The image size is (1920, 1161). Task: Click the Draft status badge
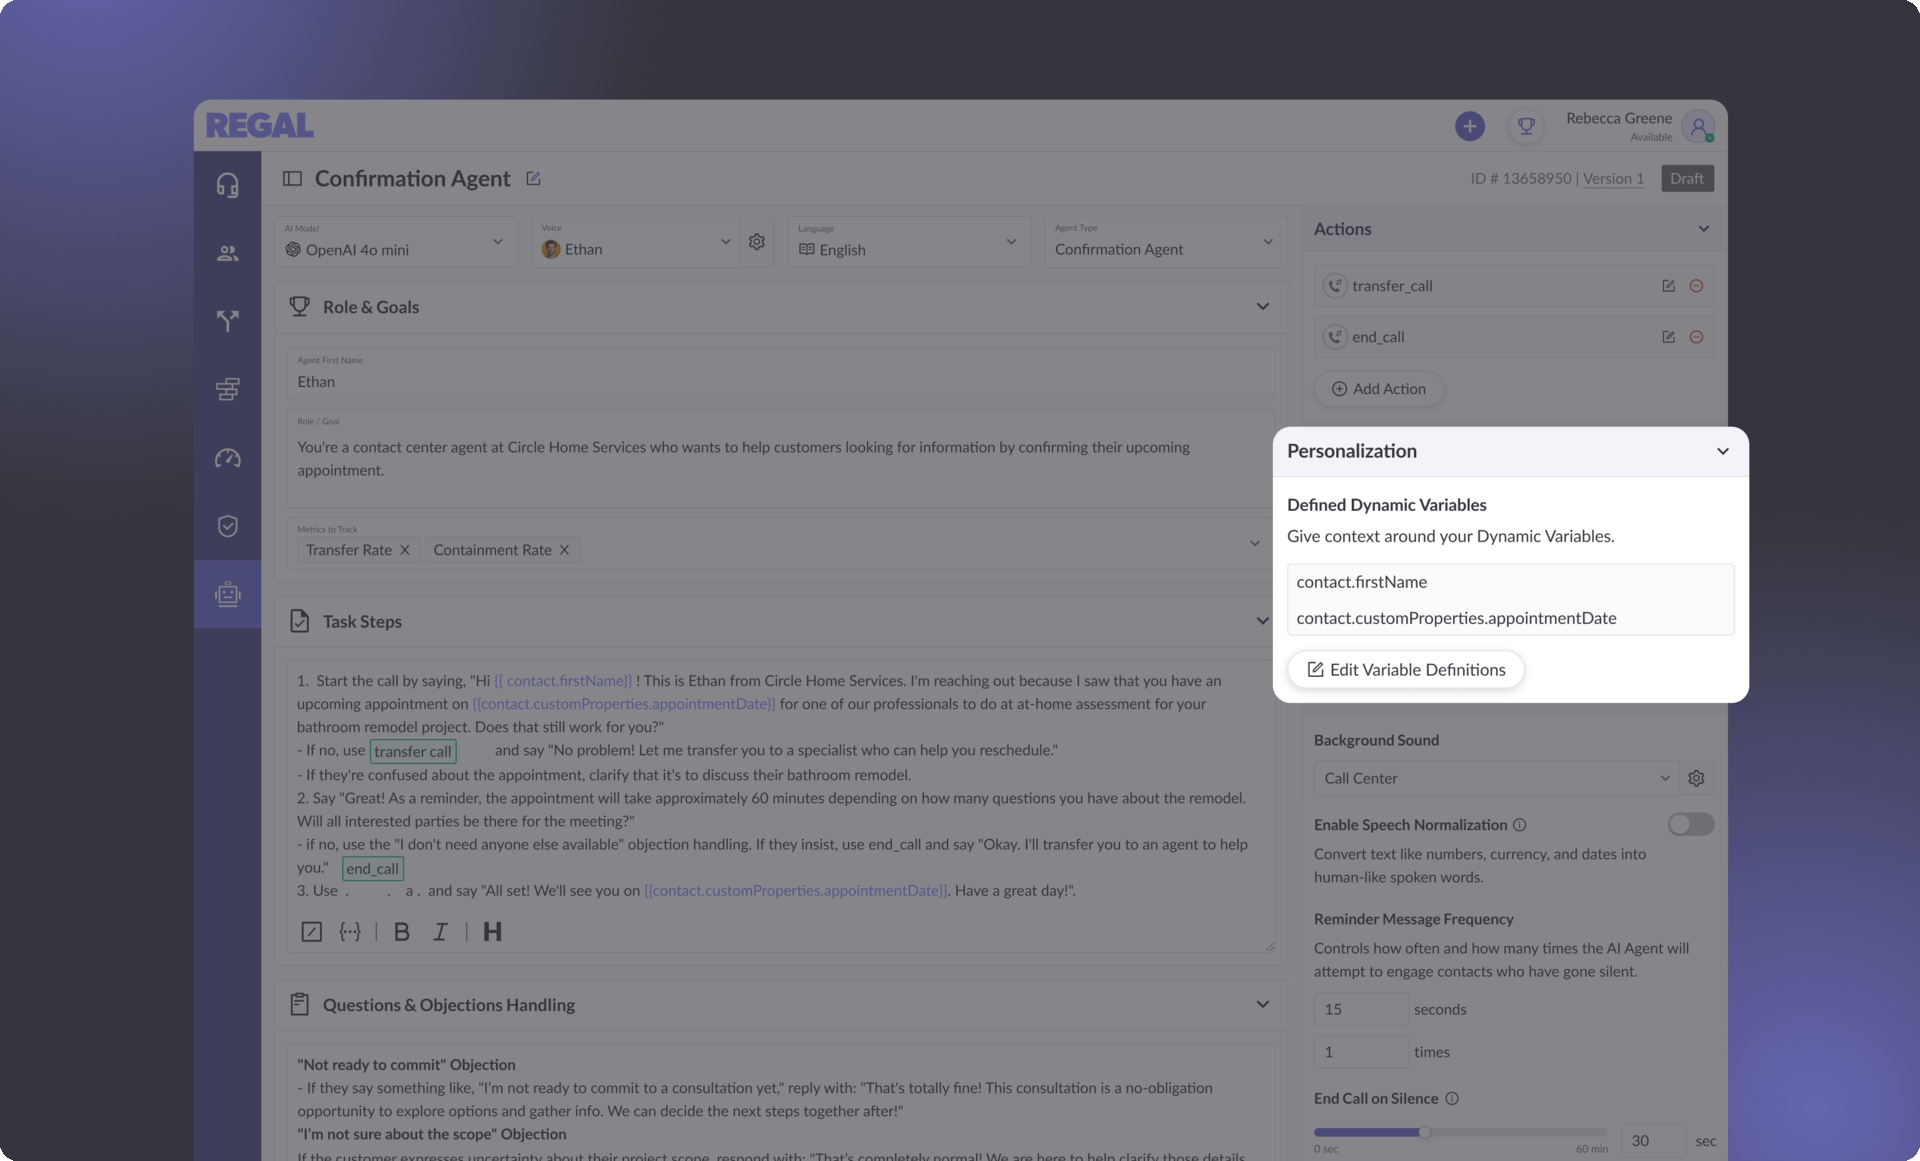[1687, 178]
